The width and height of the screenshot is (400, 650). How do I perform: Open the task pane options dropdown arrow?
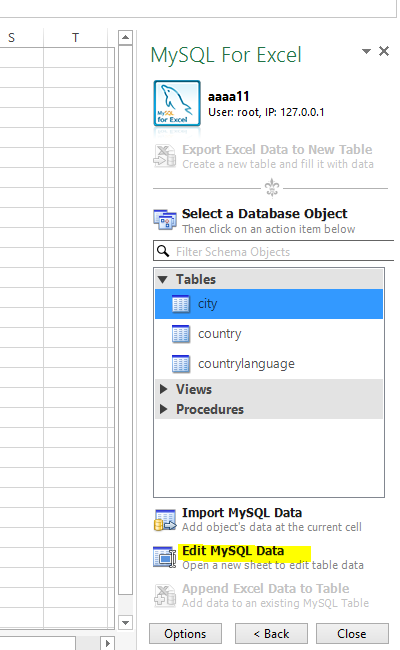coord(366,51)
